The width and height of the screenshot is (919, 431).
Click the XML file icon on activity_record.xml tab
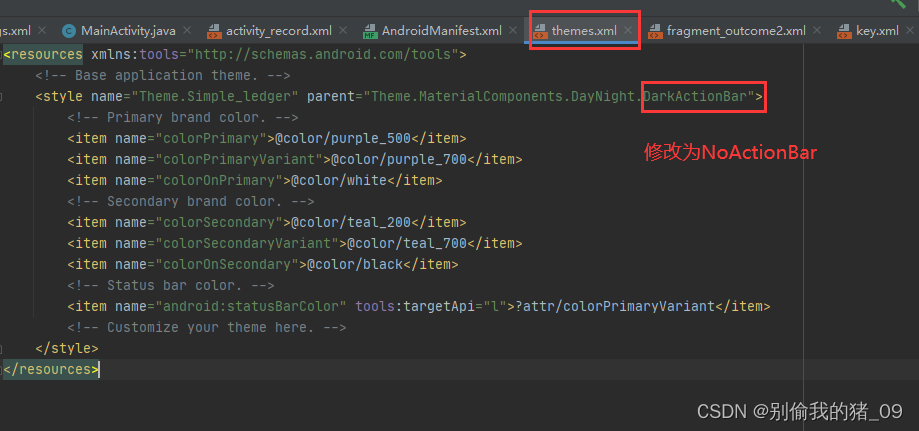click(x=214, y=31)
